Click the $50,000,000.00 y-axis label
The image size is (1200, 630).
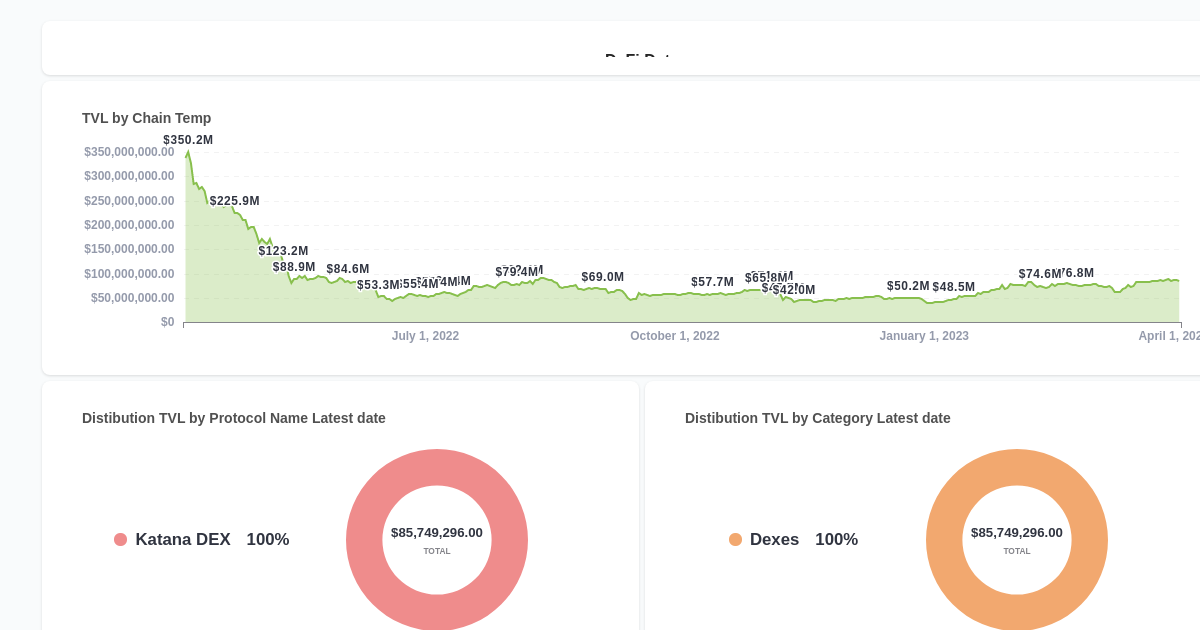coord(129,298)
